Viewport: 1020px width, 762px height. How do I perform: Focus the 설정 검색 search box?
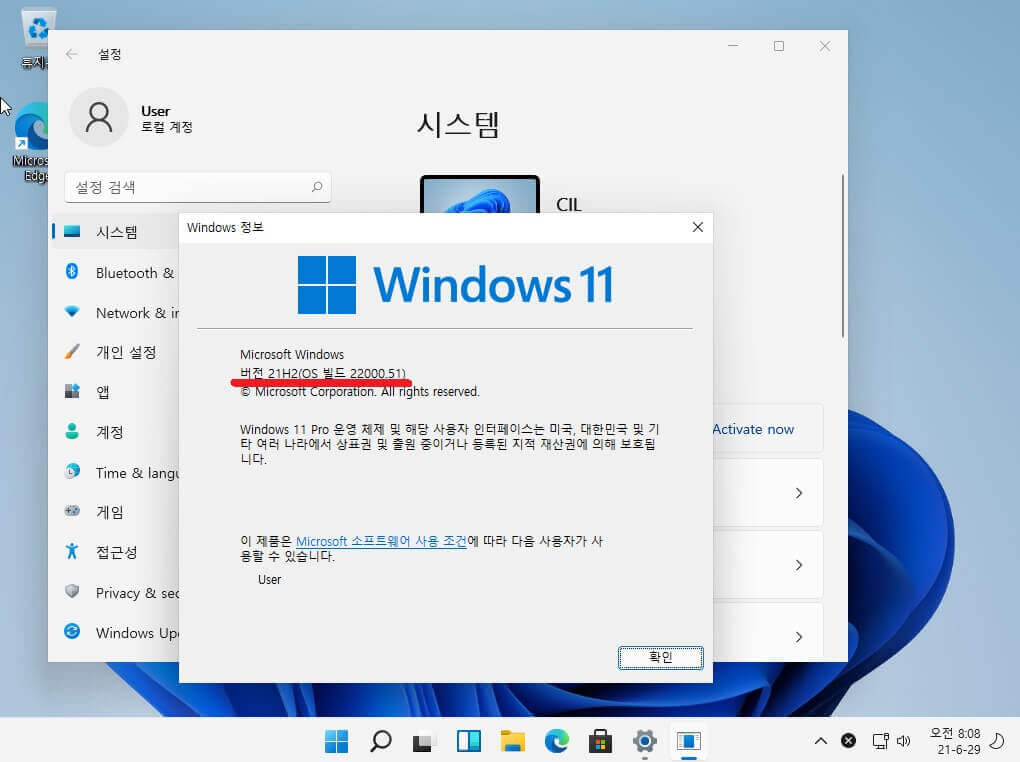pyautogui.click(x=198, y=187)
